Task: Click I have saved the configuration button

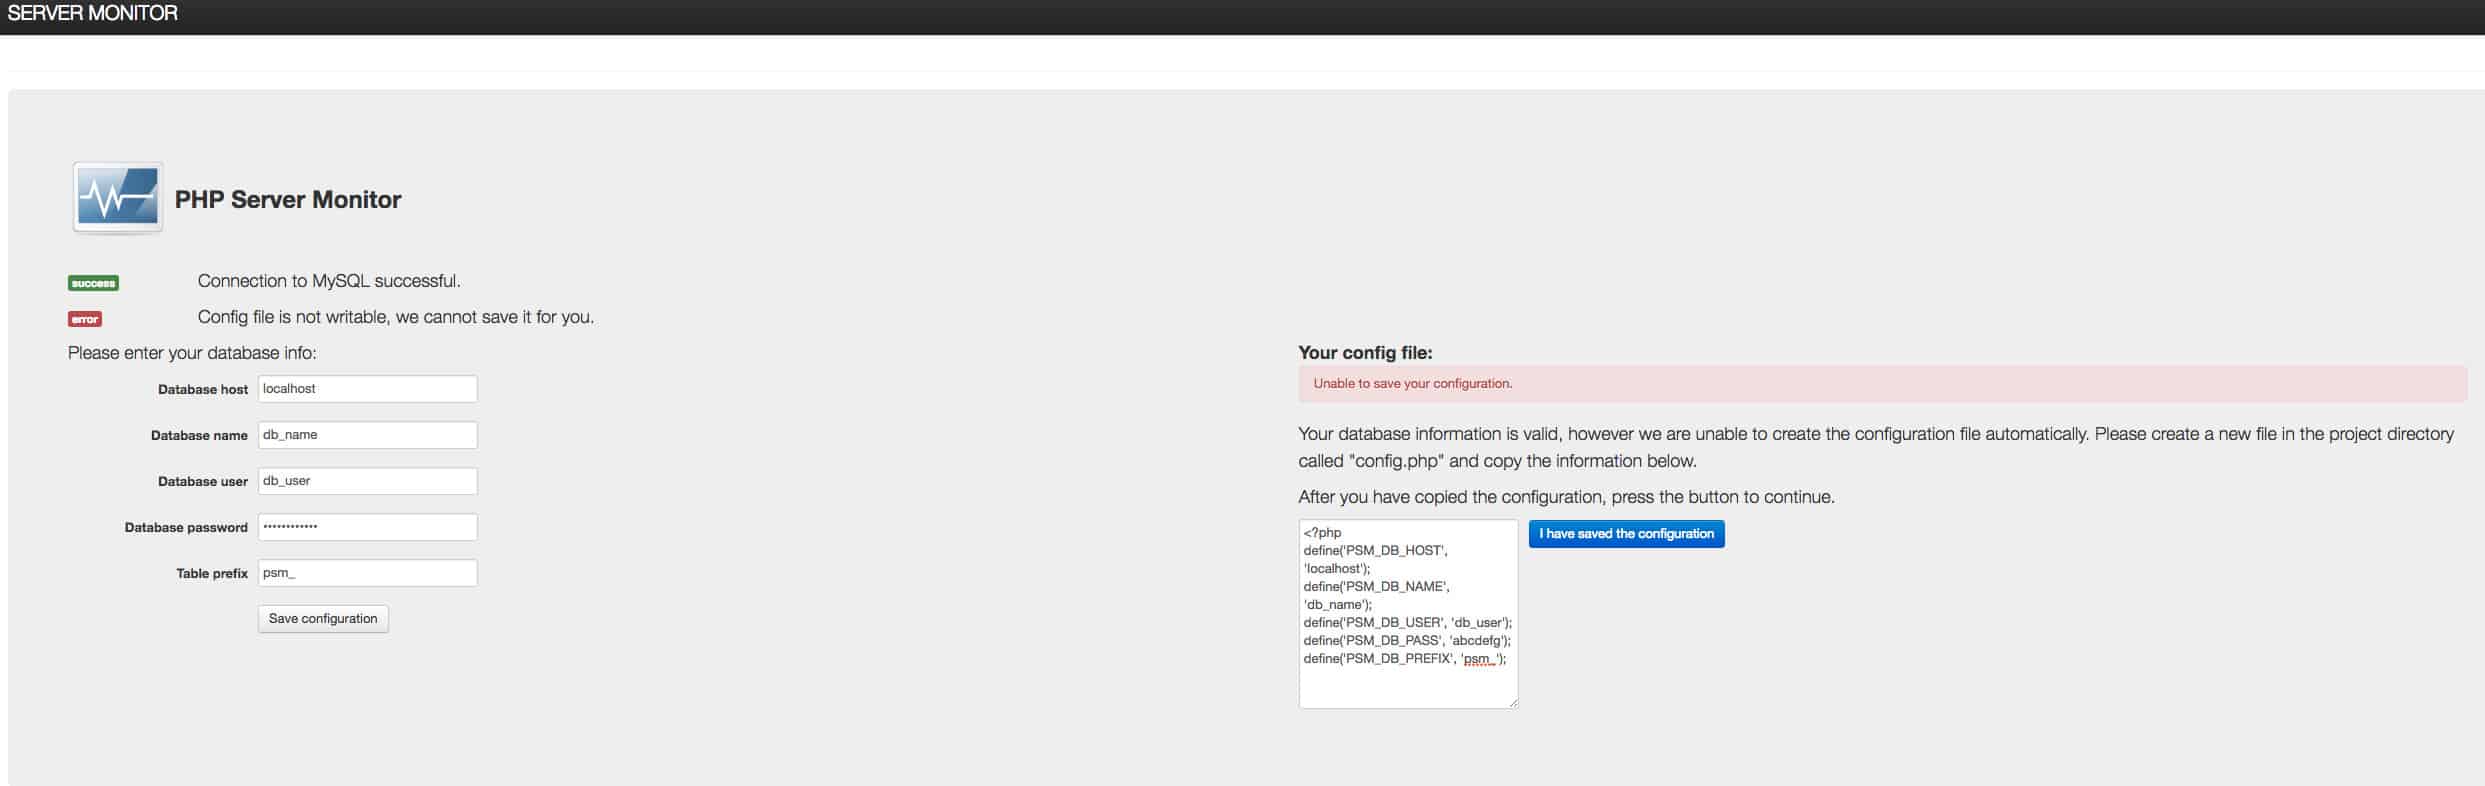Action: coord(1626,534)
